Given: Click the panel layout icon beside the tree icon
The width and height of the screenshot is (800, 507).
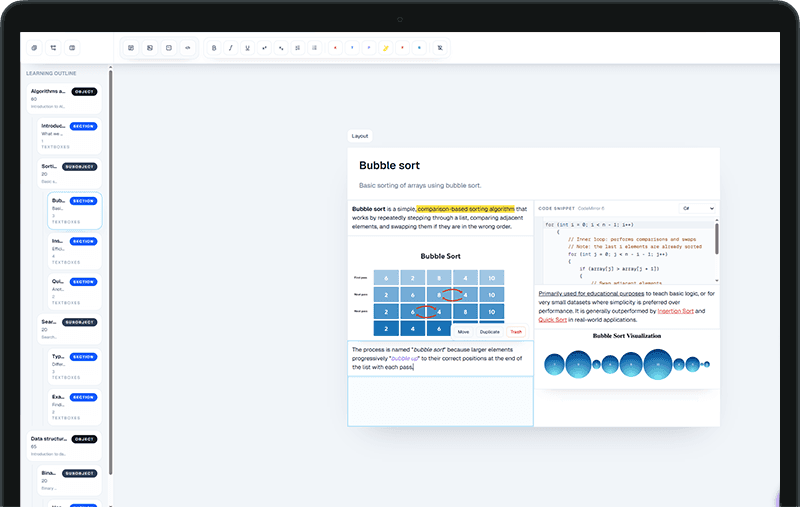Looking at the screenshot, I should click(x=72, y=48).
